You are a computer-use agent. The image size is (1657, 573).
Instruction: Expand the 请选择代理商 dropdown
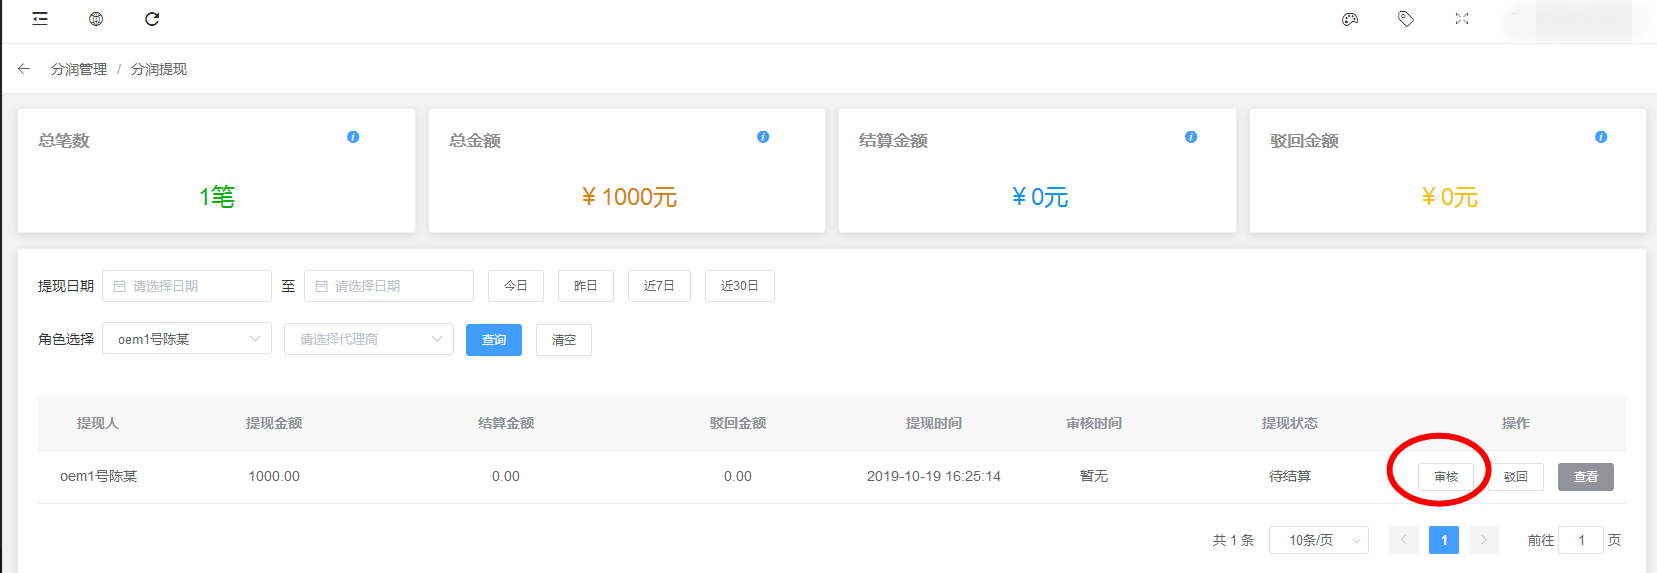(x=369, y=339)
